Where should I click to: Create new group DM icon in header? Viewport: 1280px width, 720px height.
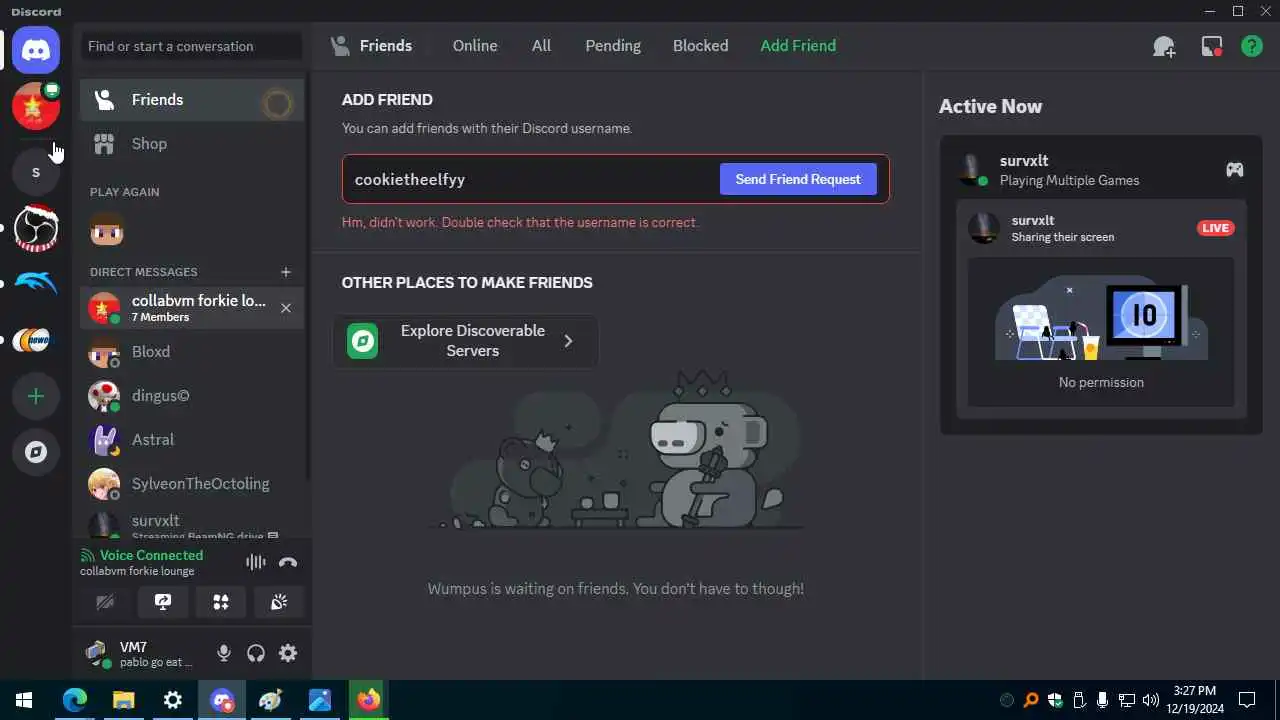[1164, 46]
